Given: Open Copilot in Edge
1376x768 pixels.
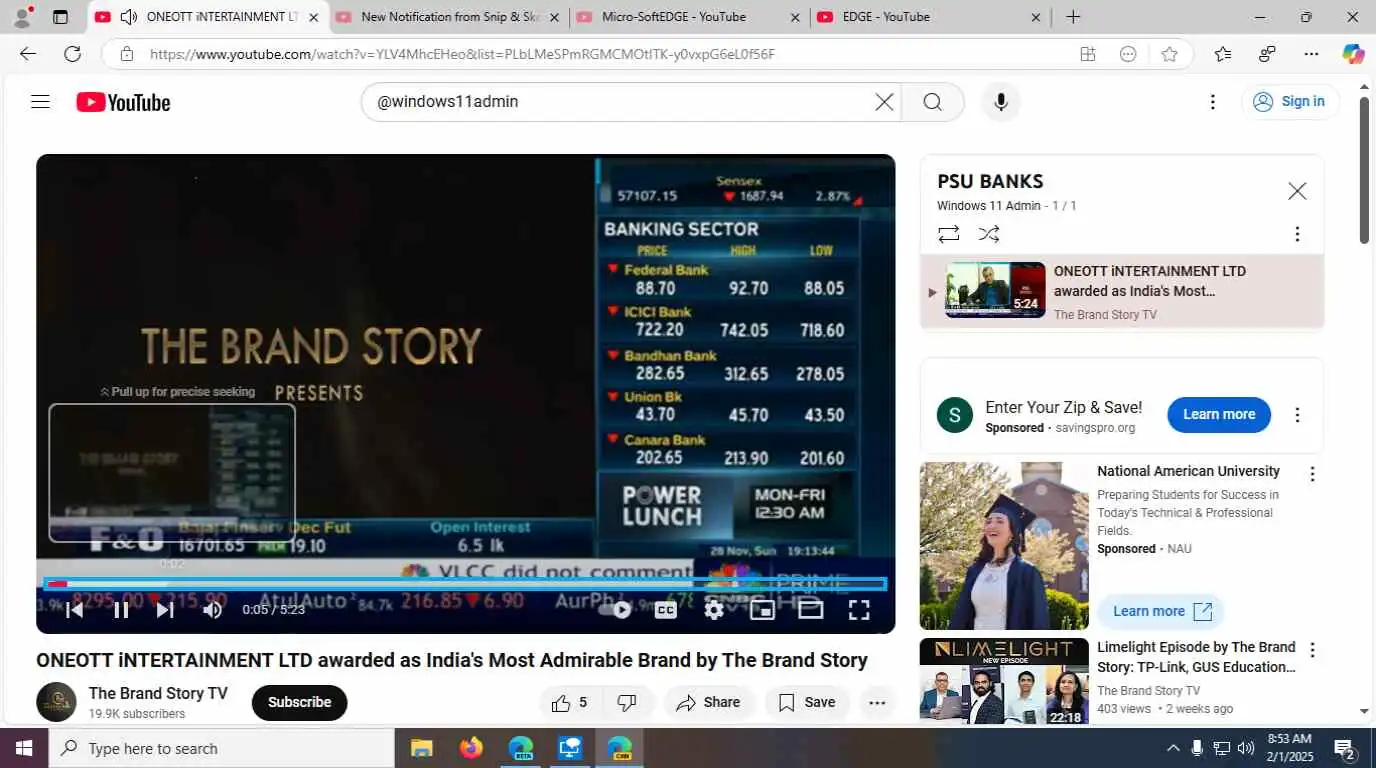Looking at the screenshot, I should click(x=1353, y=54).
